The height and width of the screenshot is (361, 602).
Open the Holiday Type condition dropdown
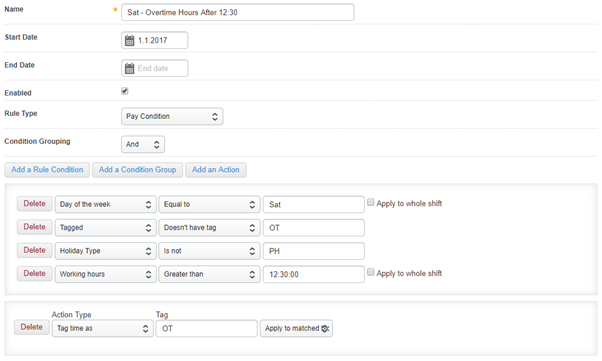(x=106, y=251)
